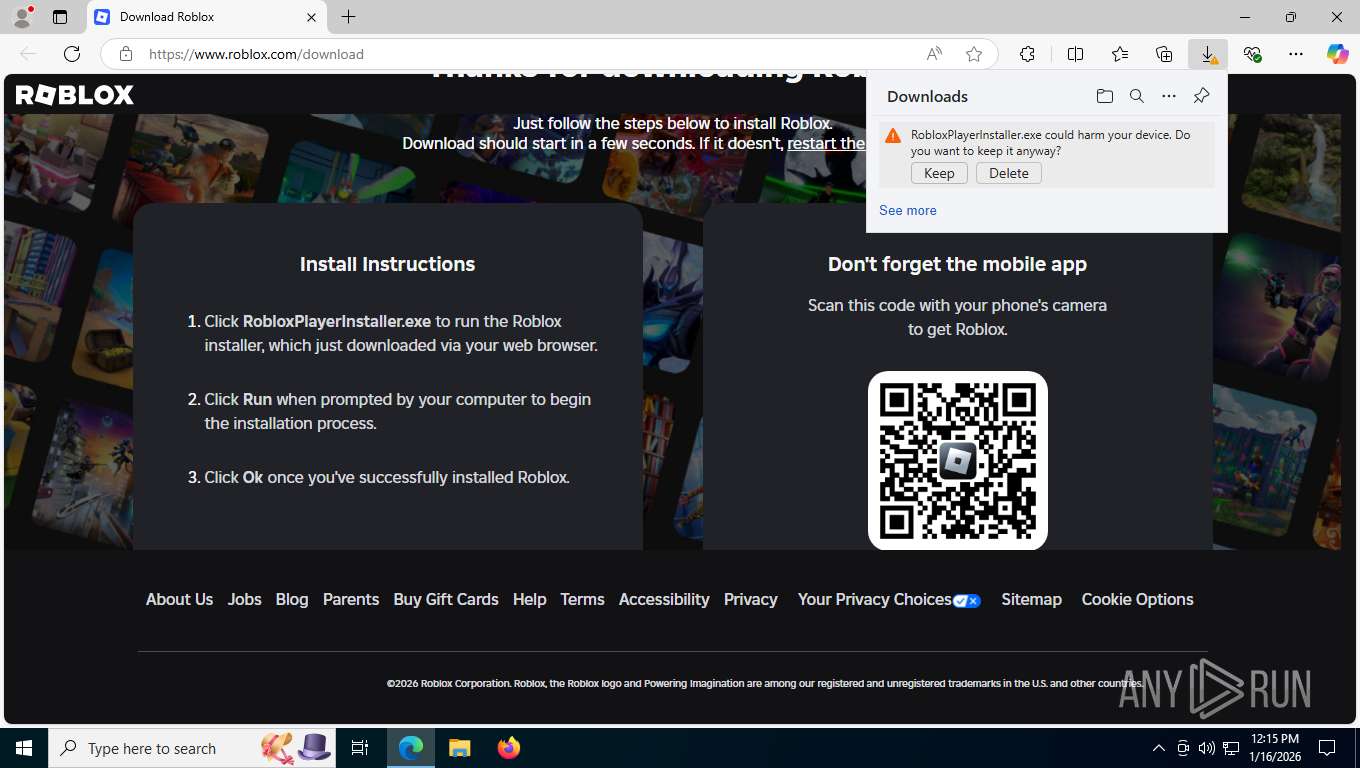This screenshot has height=768, width=1360.
Task: Open Your Privacy Choices link
Action: (x=888, y=599)
